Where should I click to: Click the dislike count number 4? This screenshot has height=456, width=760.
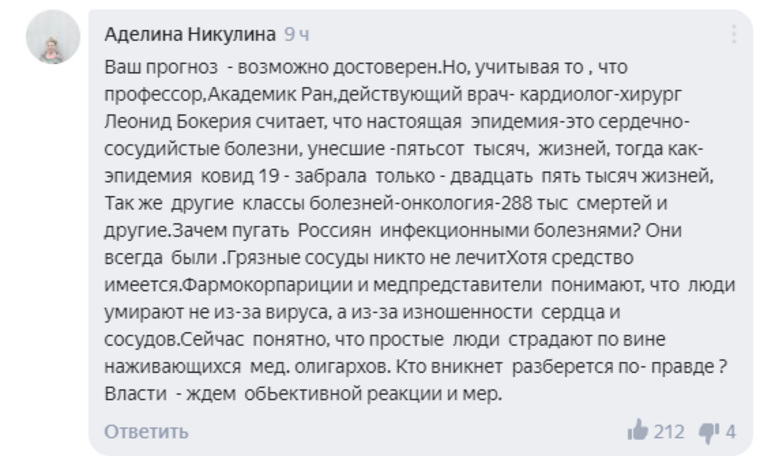click(731, 431)
